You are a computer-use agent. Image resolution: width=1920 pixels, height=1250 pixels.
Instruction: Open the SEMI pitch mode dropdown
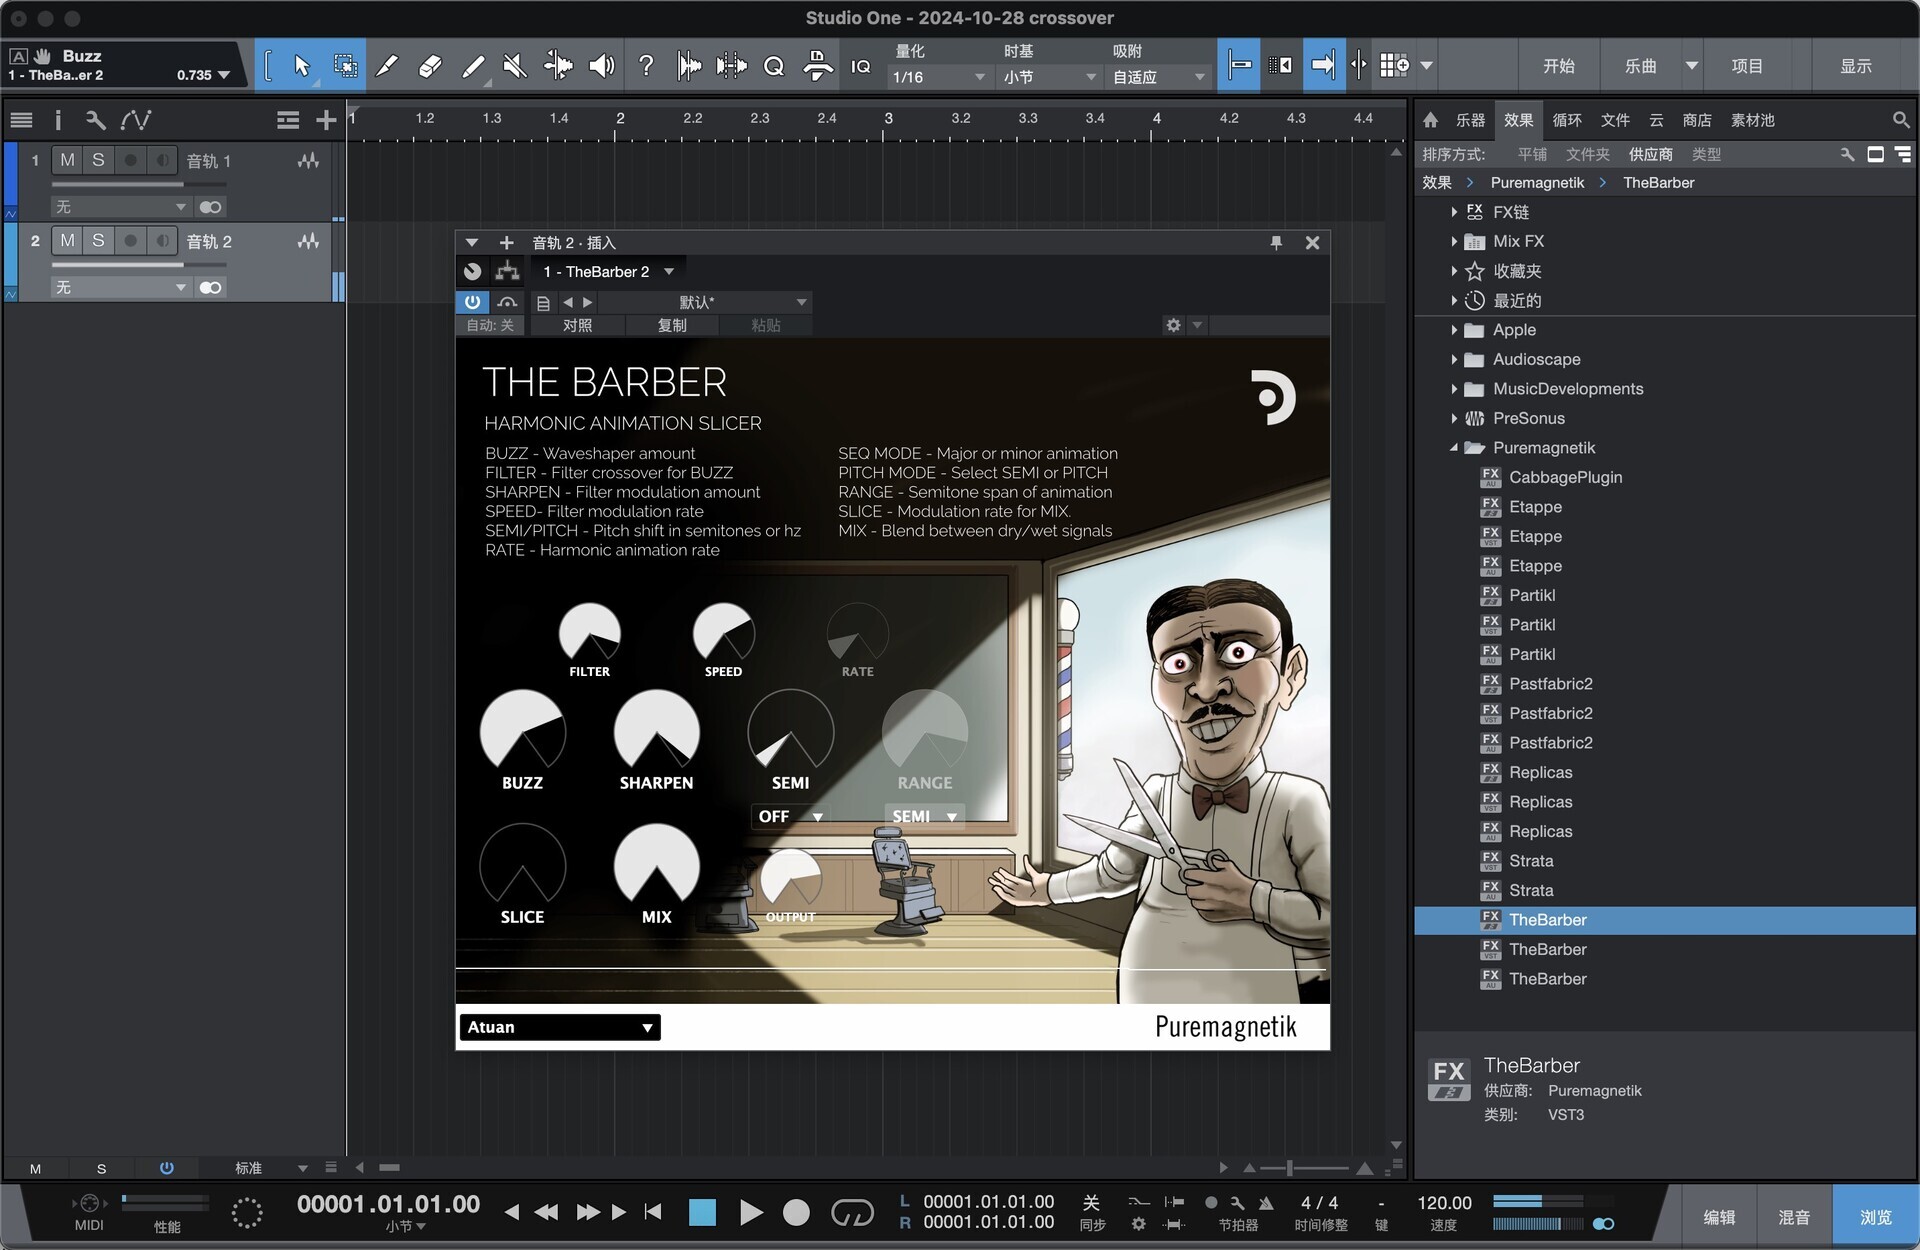[924, 816]
